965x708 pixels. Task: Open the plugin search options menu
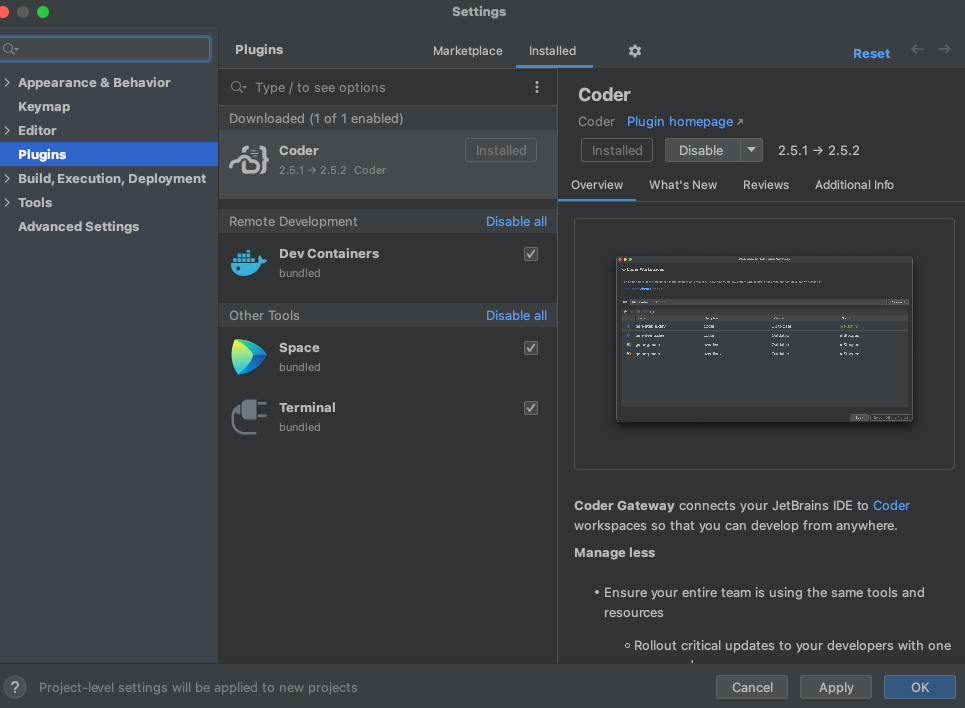point(536,87)
